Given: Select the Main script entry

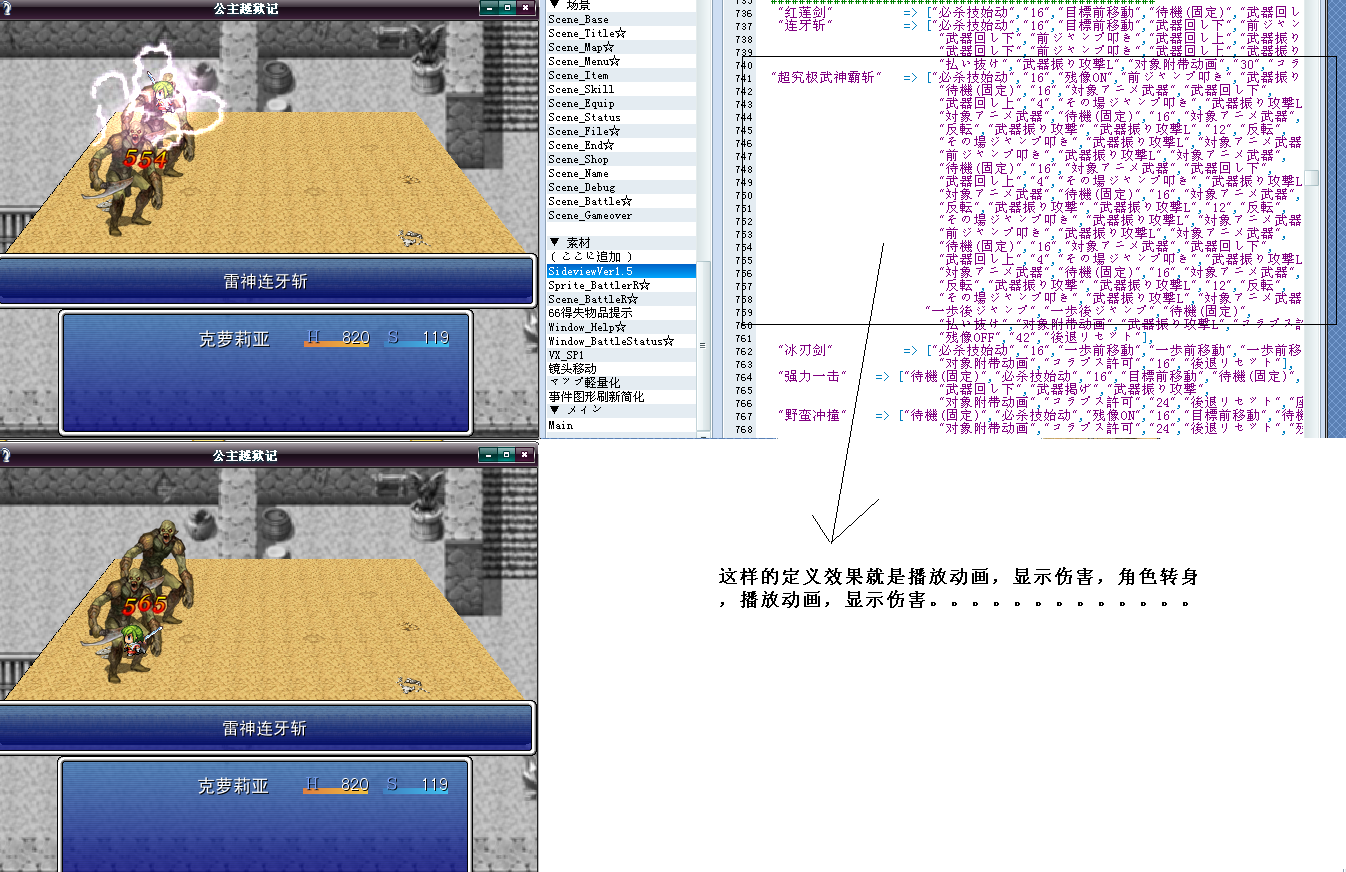Looking at the screenshot, I should (621, 425).
